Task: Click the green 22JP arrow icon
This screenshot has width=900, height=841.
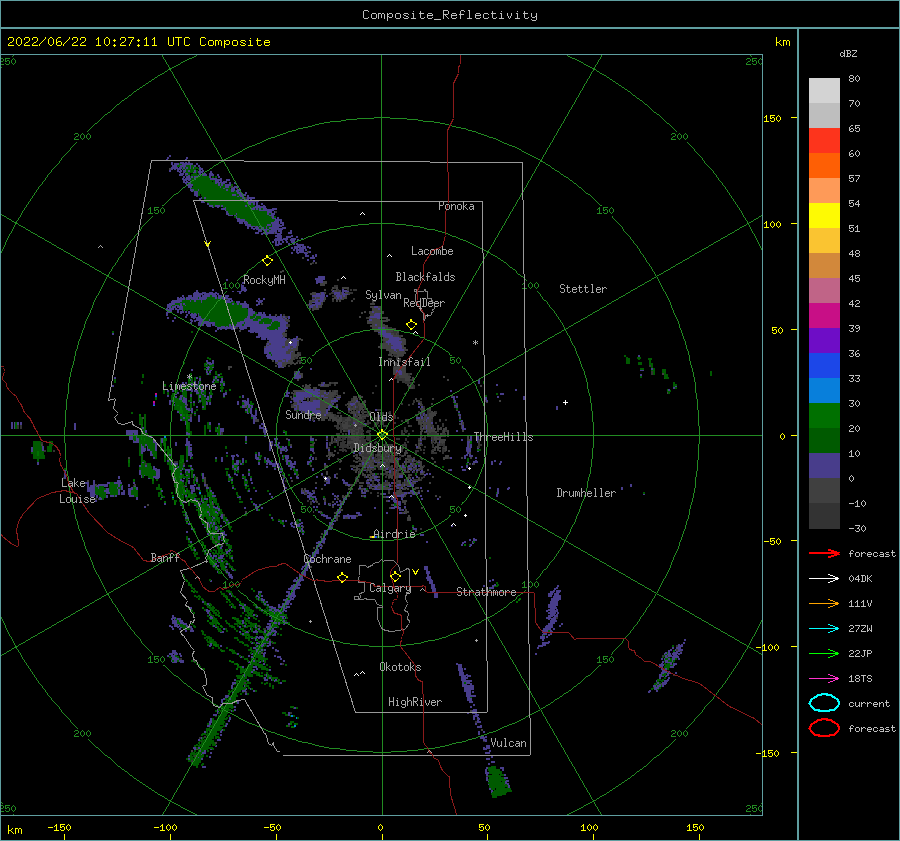Action: (824, 653)
